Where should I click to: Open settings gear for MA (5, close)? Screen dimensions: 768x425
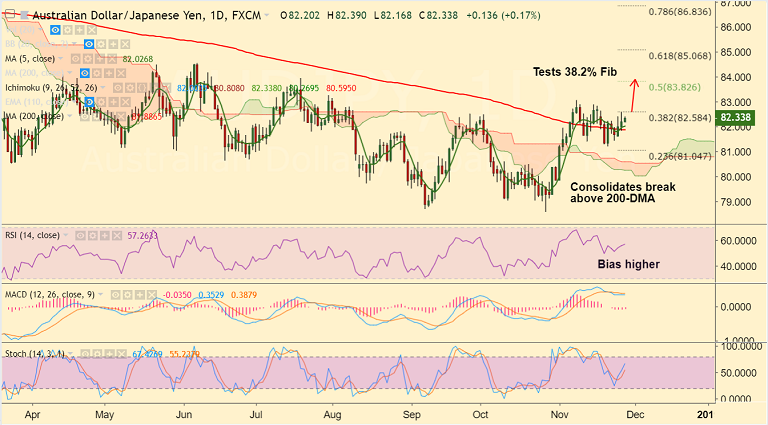88,59
